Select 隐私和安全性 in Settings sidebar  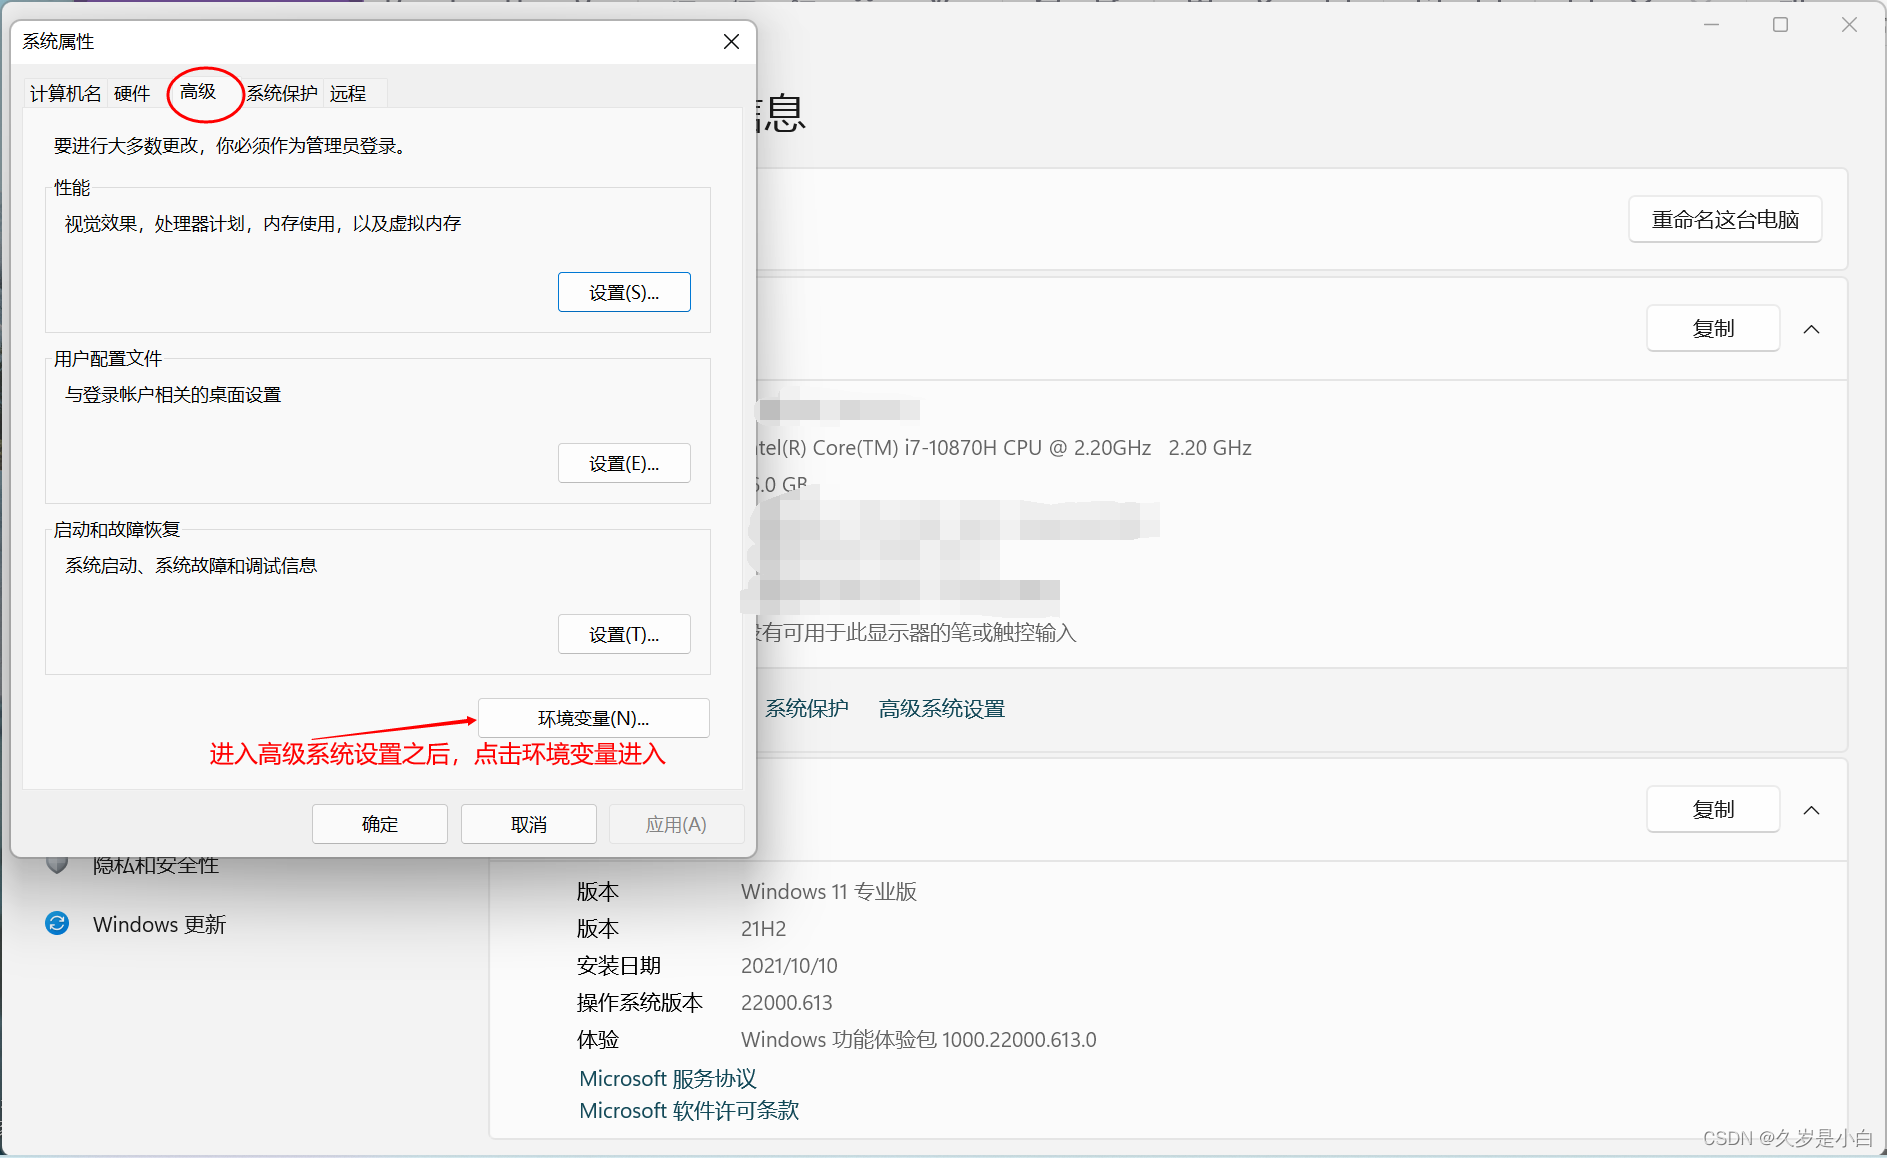click(155, 865)
